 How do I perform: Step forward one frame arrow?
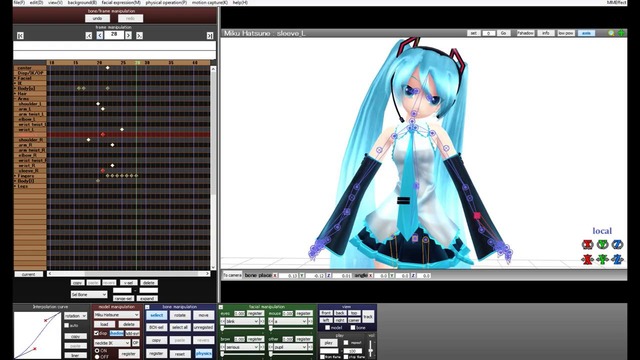[x=128, y=36]
